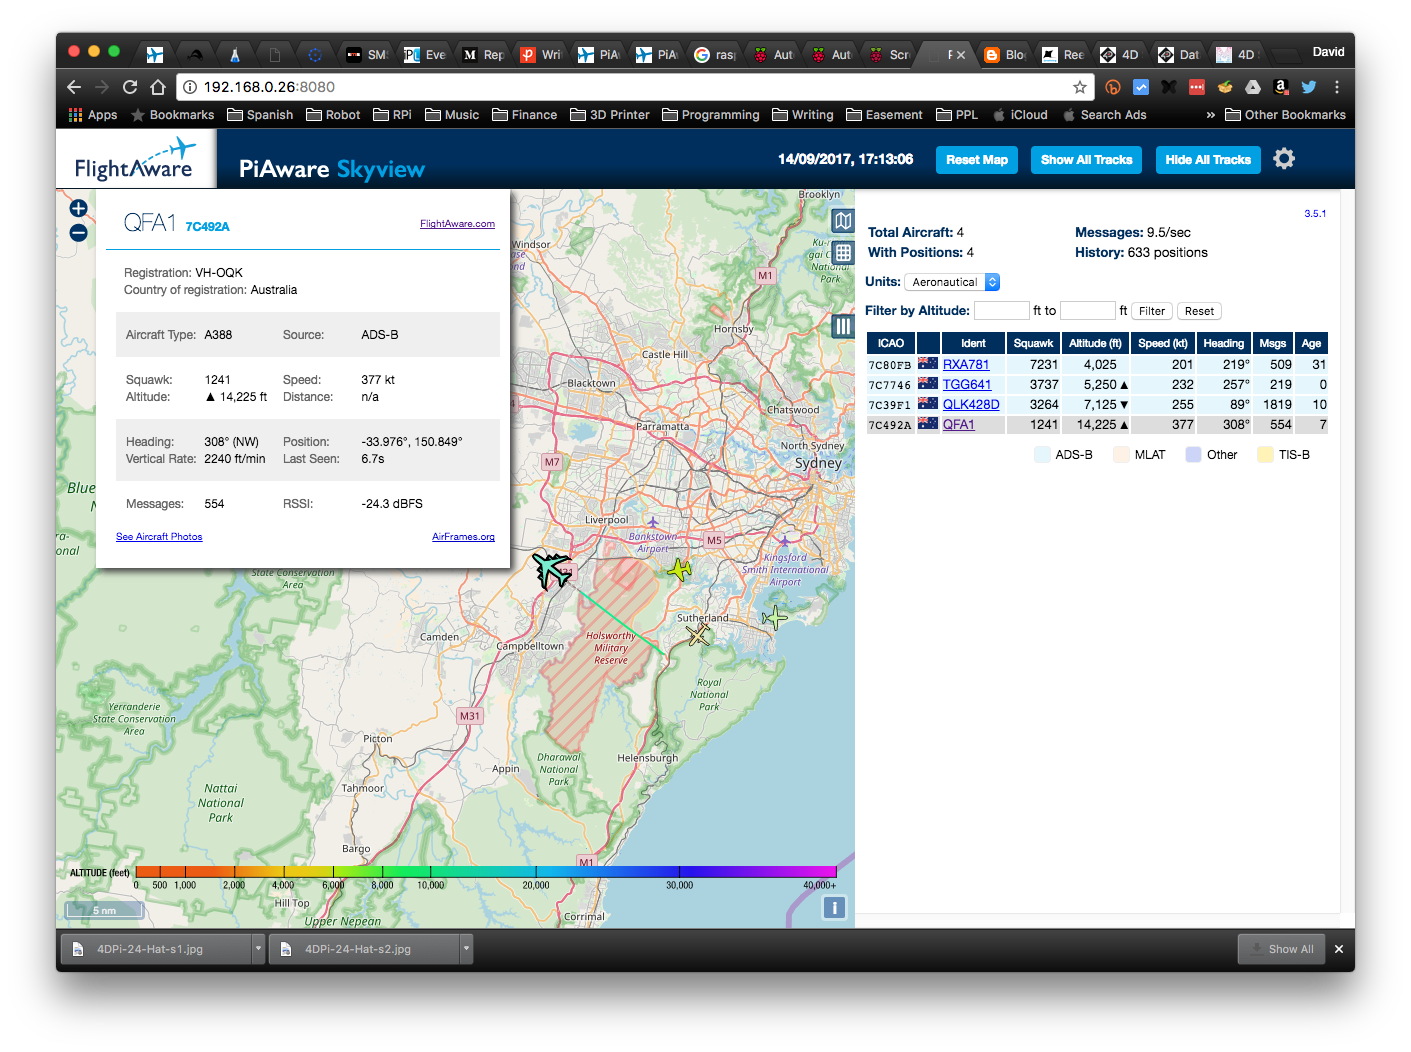The image size is (1411, 1052).
Task: Open the RXA781 flight ident link
Action: click(966, 364)
